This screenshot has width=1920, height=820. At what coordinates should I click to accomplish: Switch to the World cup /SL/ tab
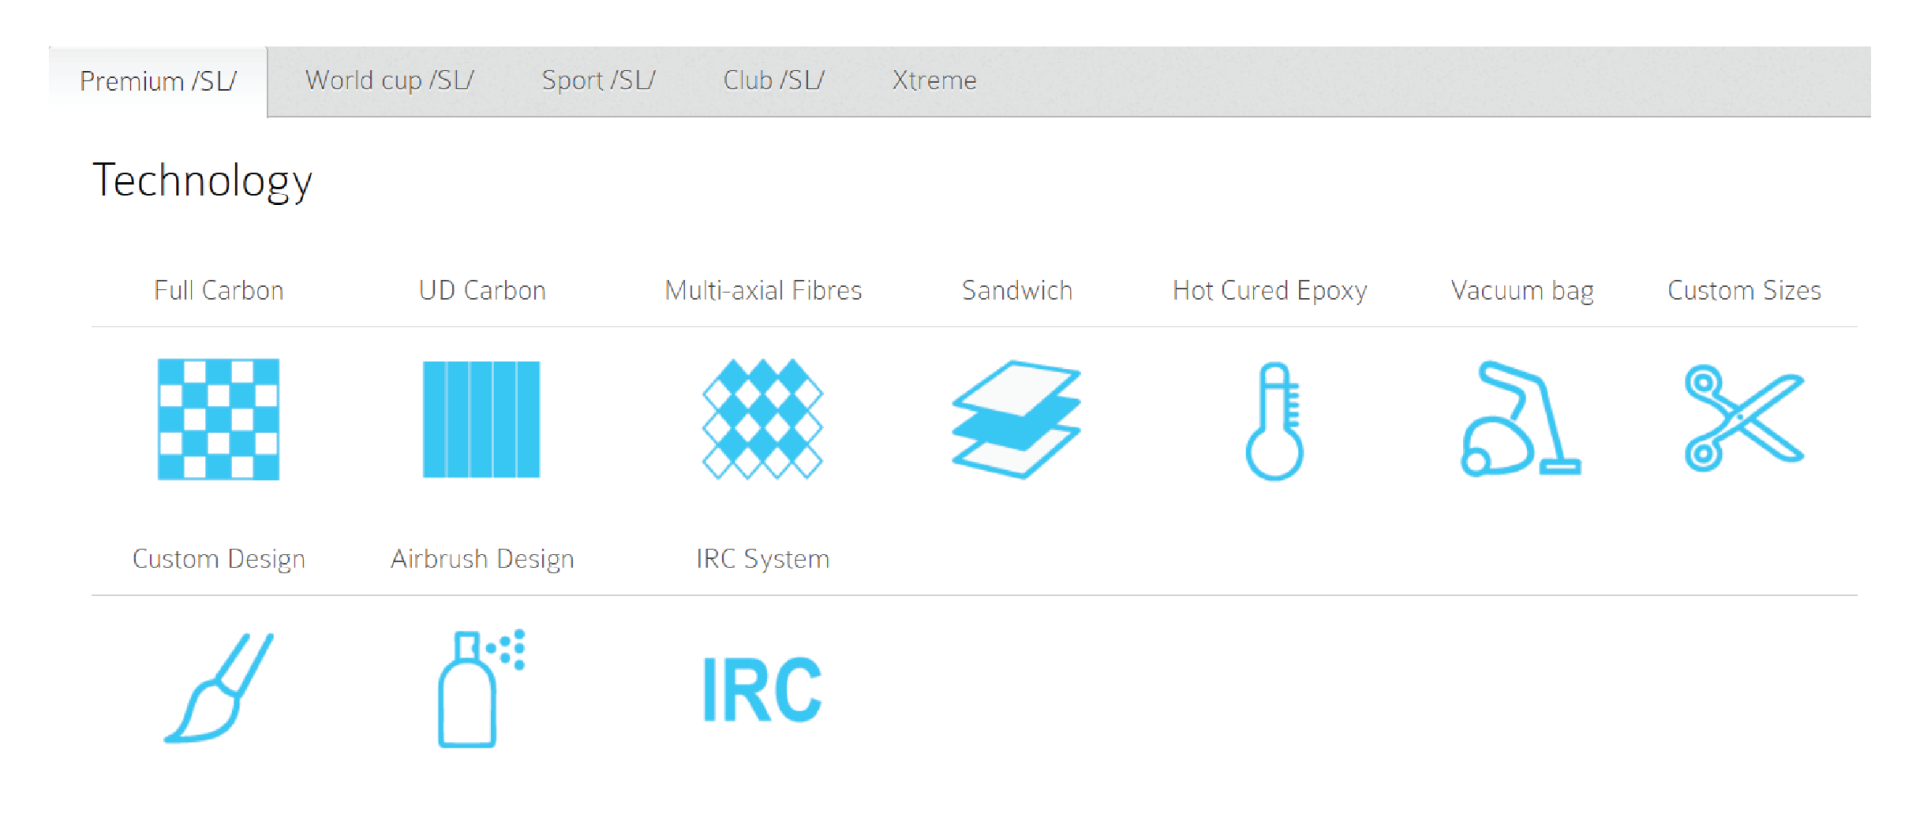(389, 80)
